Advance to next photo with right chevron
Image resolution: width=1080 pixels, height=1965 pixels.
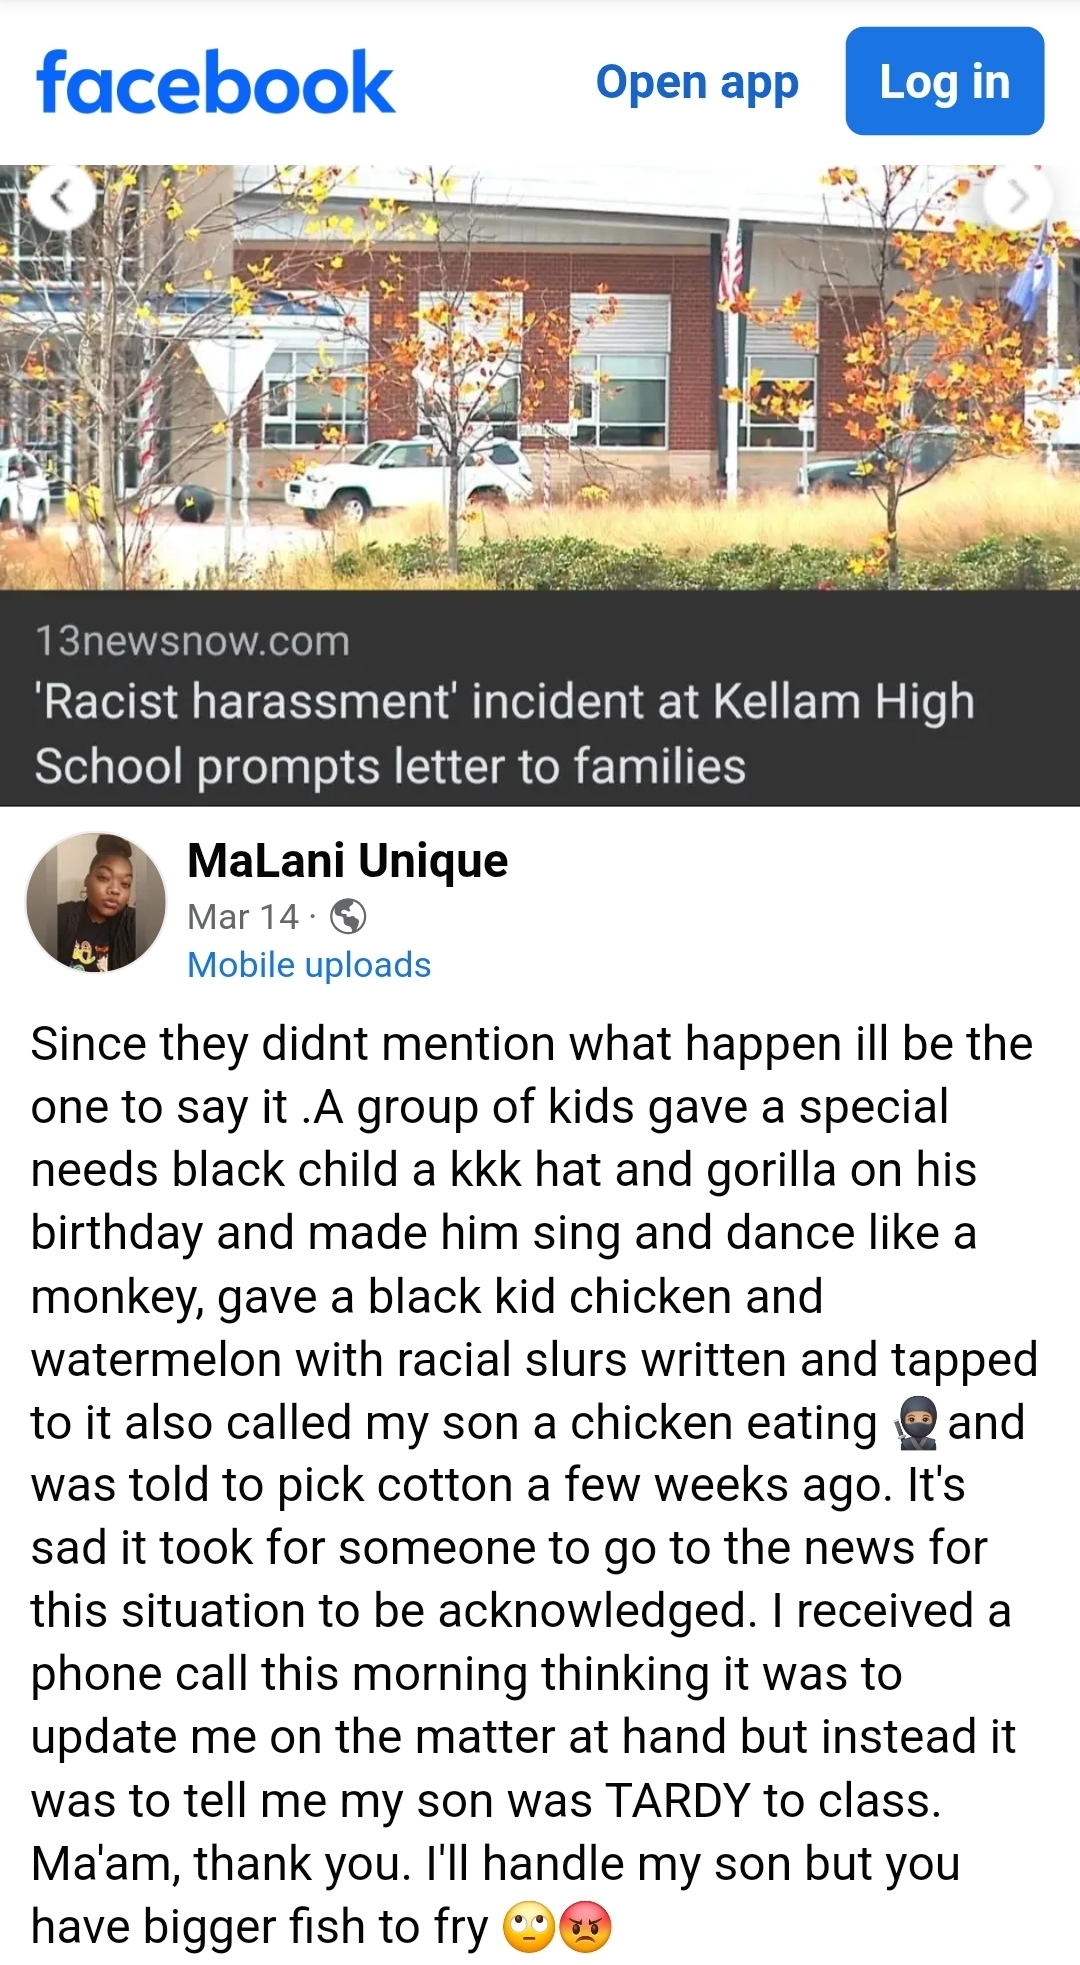coord(1018,198)
